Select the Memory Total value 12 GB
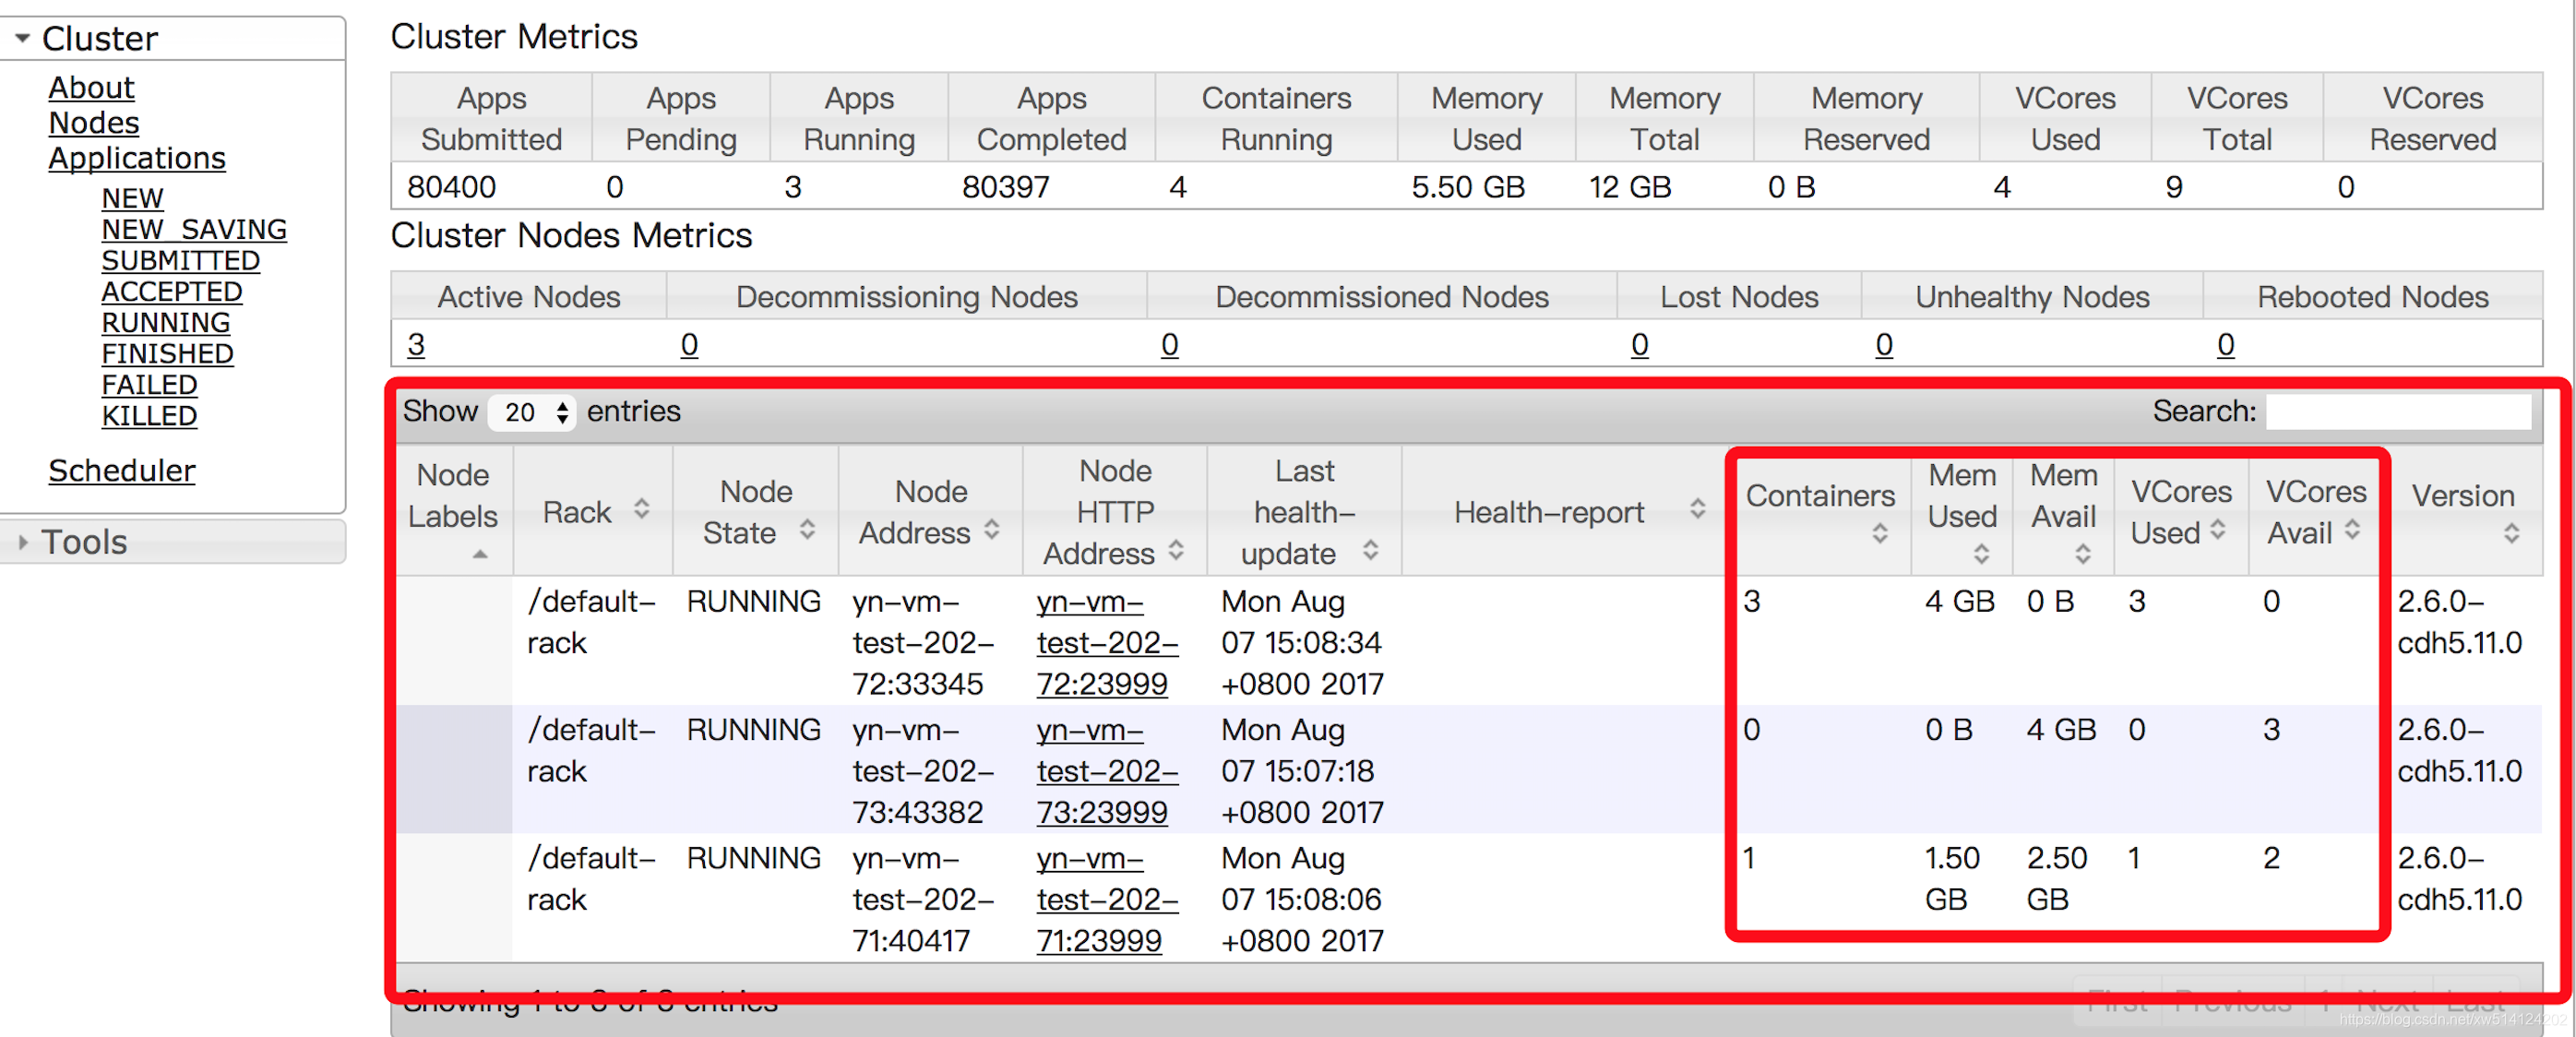Screen dimensions: 2576x1037 [1629, 187]
